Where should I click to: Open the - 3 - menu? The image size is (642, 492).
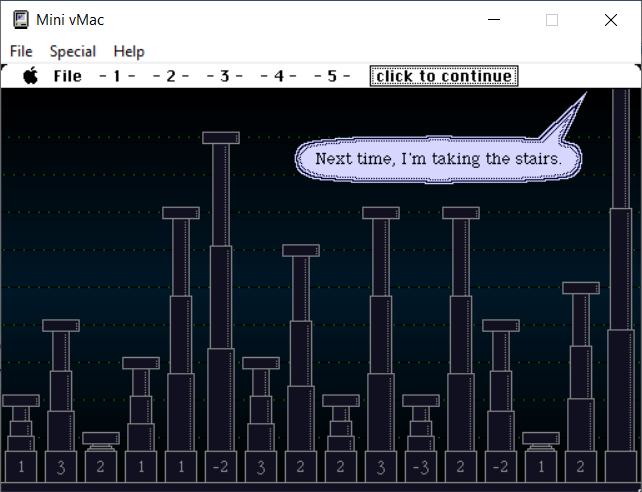[x=224, y=76]
